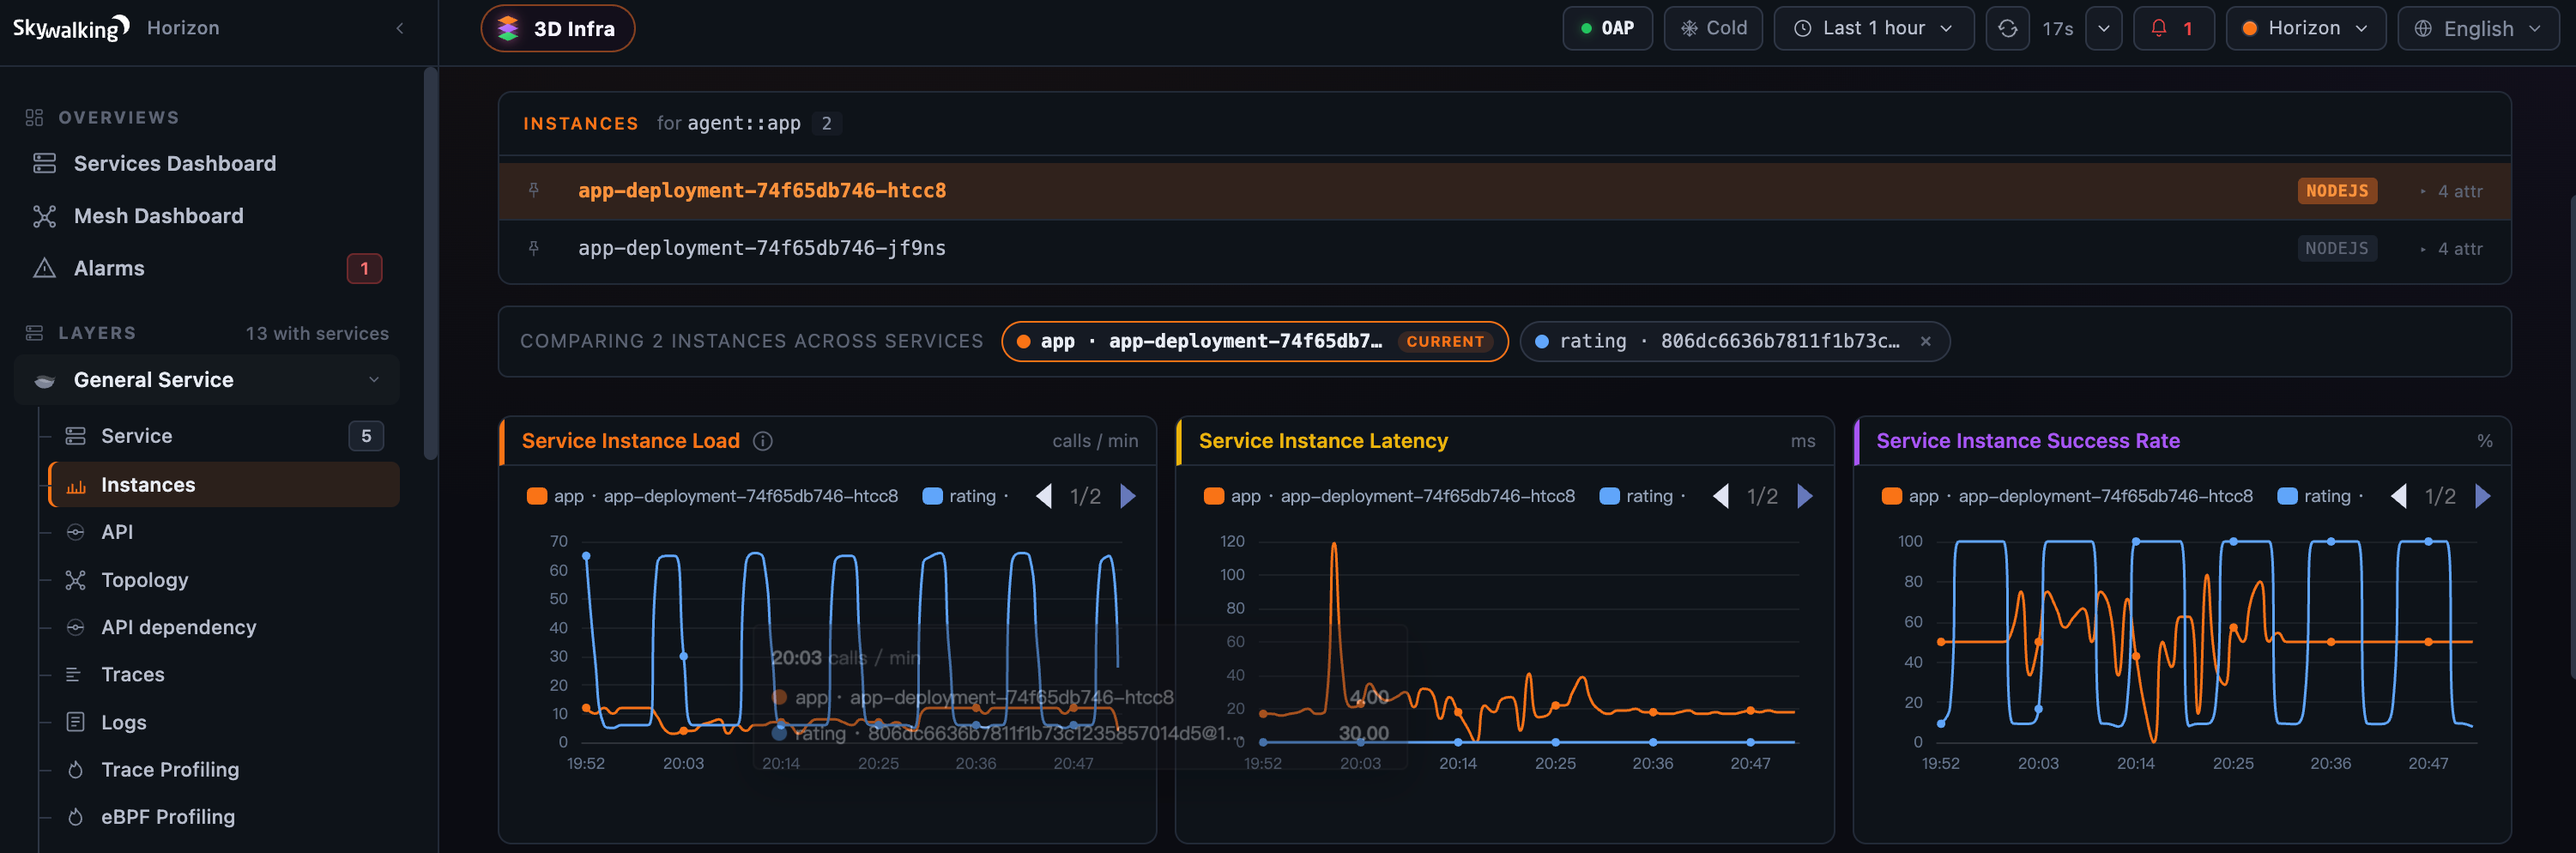The image size is (2576, 853).
Task: Click the Alarms warning triangle icon
Action: pos(44,268)
